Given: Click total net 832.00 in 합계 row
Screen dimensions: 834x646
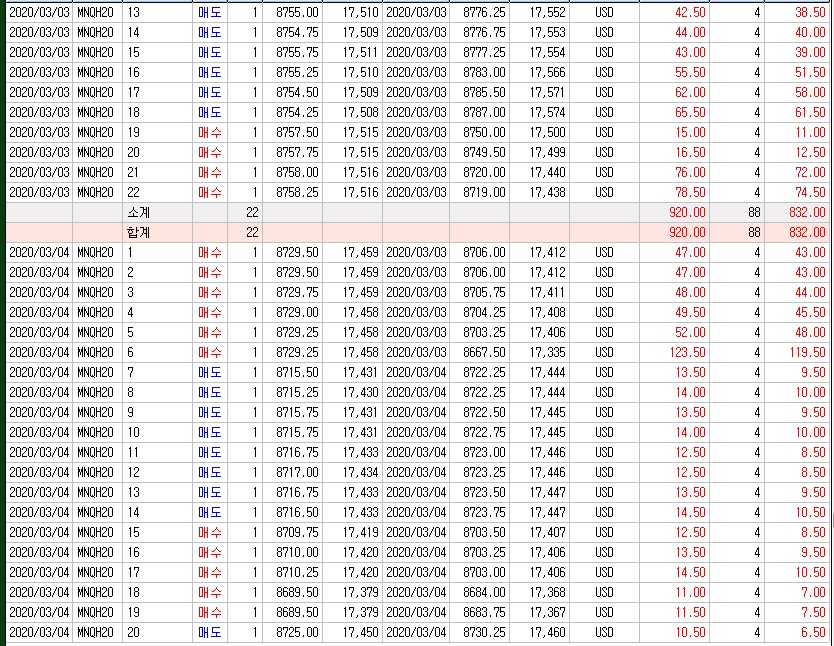Looking at the screenshot, I should pos(807,232).
